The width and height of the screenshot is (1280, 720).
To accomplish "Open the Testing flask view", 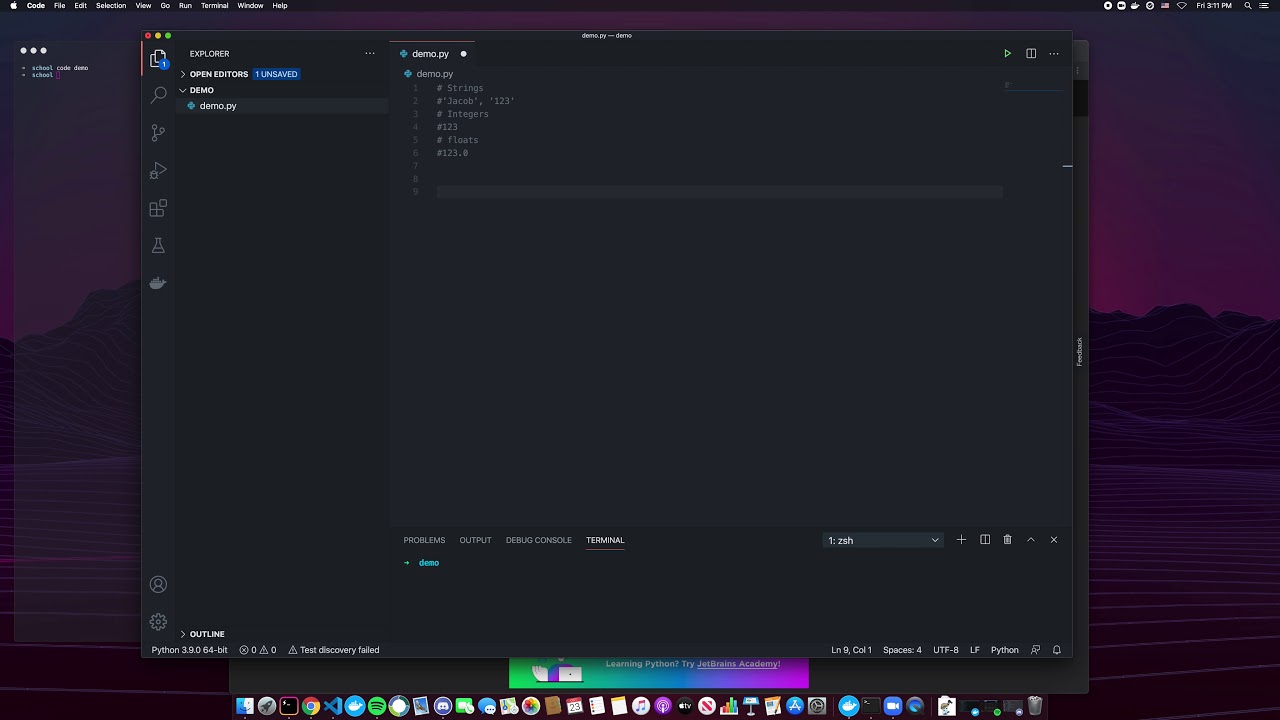I will tap(158, 246).
